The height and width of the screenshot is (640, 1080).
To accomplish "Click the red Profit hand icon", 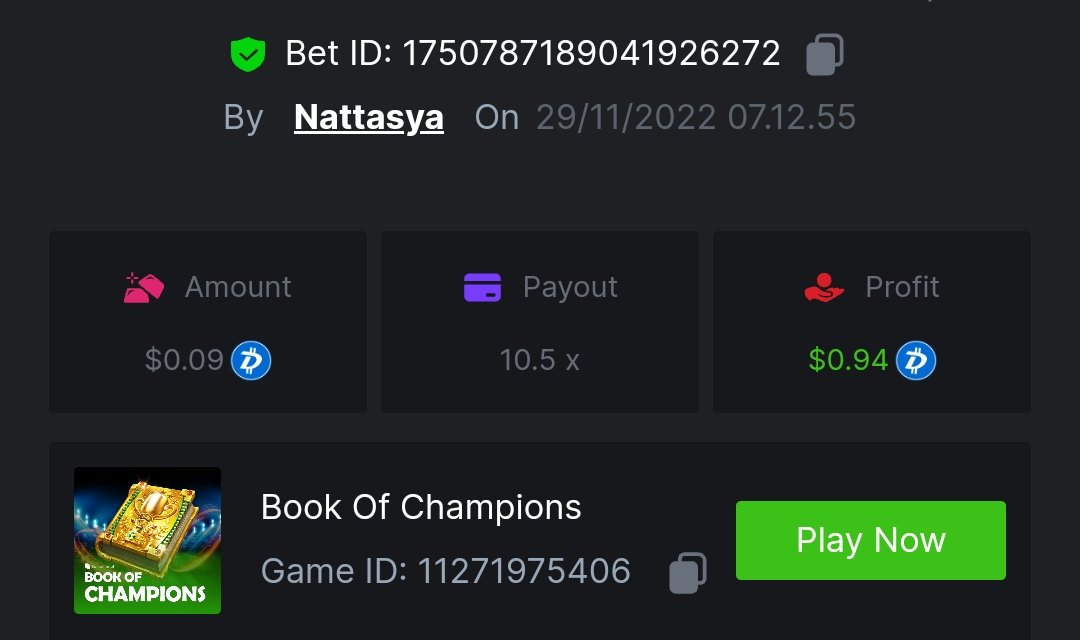I will [x=824, y=287].
